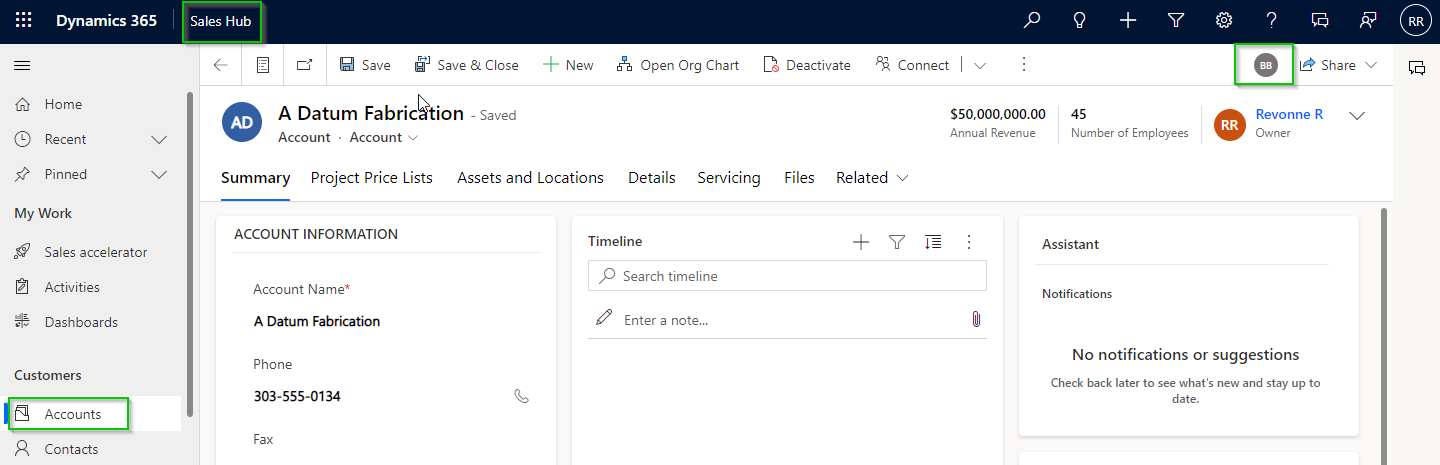Open the Share dropdown chevron
Image resolution: width=1440 pixels, height=465 pixels.
1371,65
